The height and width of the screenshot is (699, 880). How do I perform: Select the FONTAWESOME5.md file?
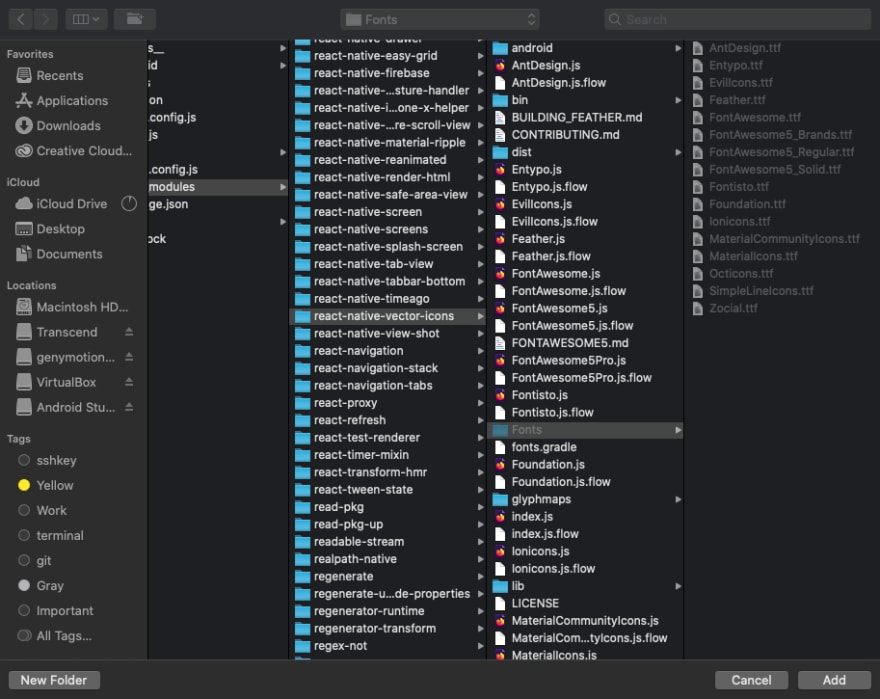coord(585,343)
